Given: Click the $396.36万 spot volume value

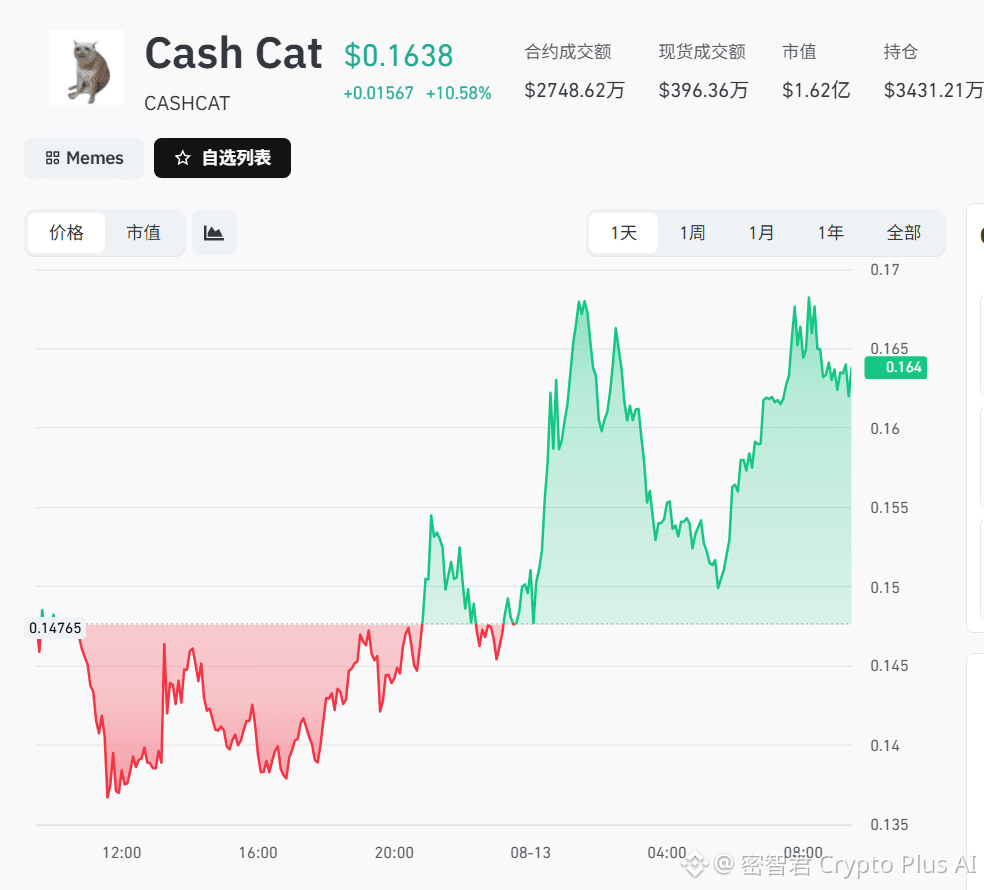Looking at the screenshot, I should 703,90.
